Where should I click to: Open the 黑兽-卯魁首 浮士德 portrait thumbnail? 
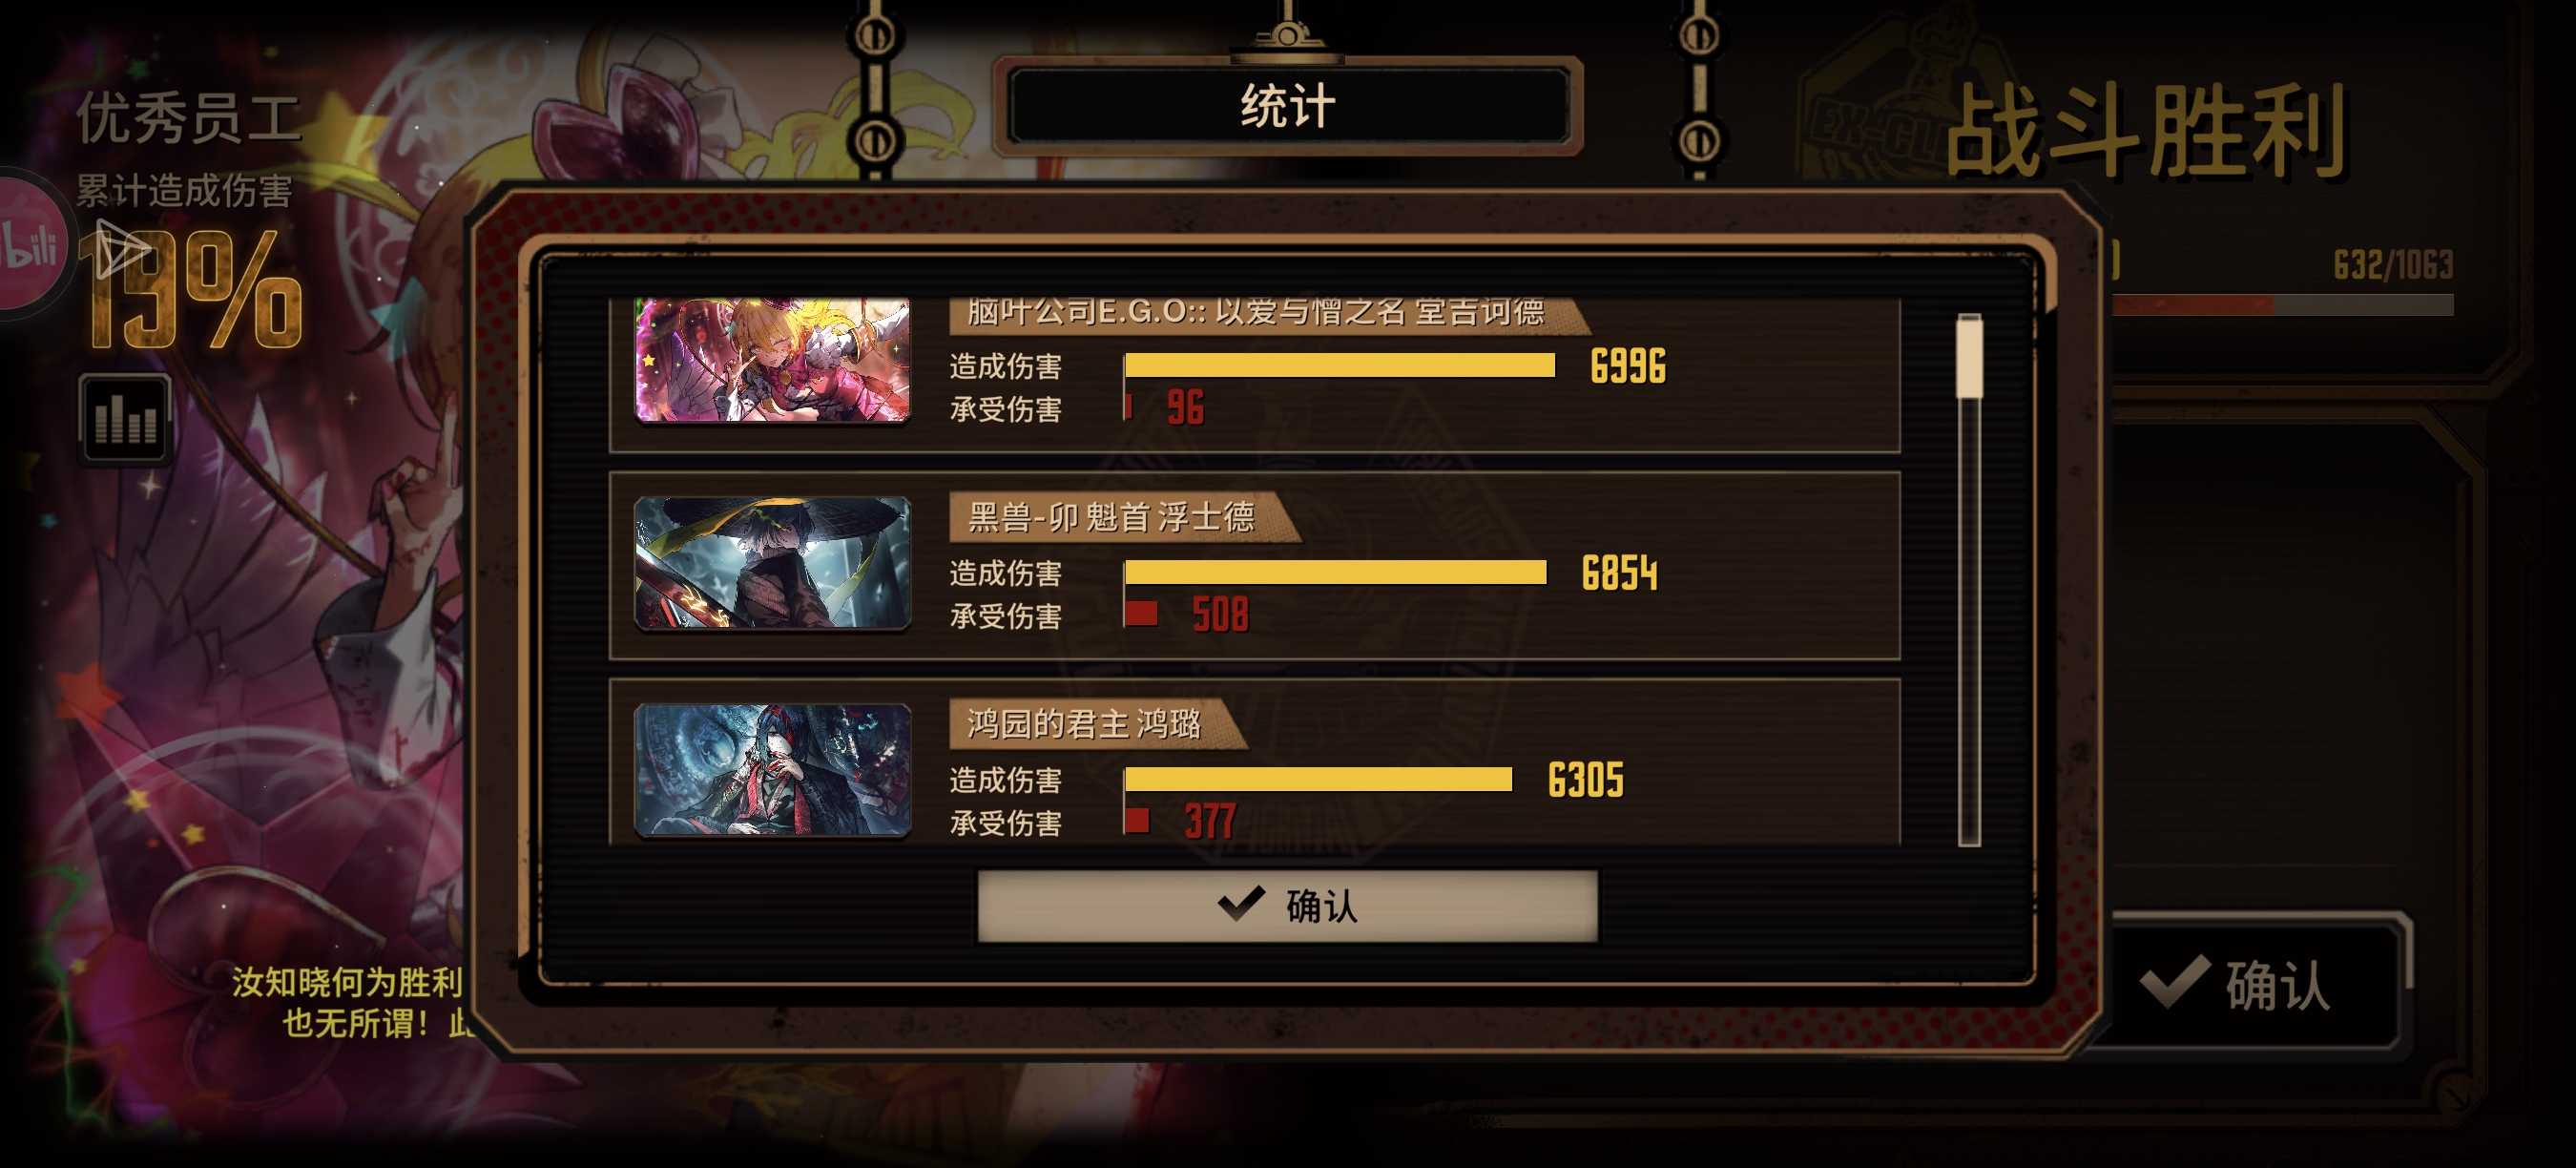point(772,563)
